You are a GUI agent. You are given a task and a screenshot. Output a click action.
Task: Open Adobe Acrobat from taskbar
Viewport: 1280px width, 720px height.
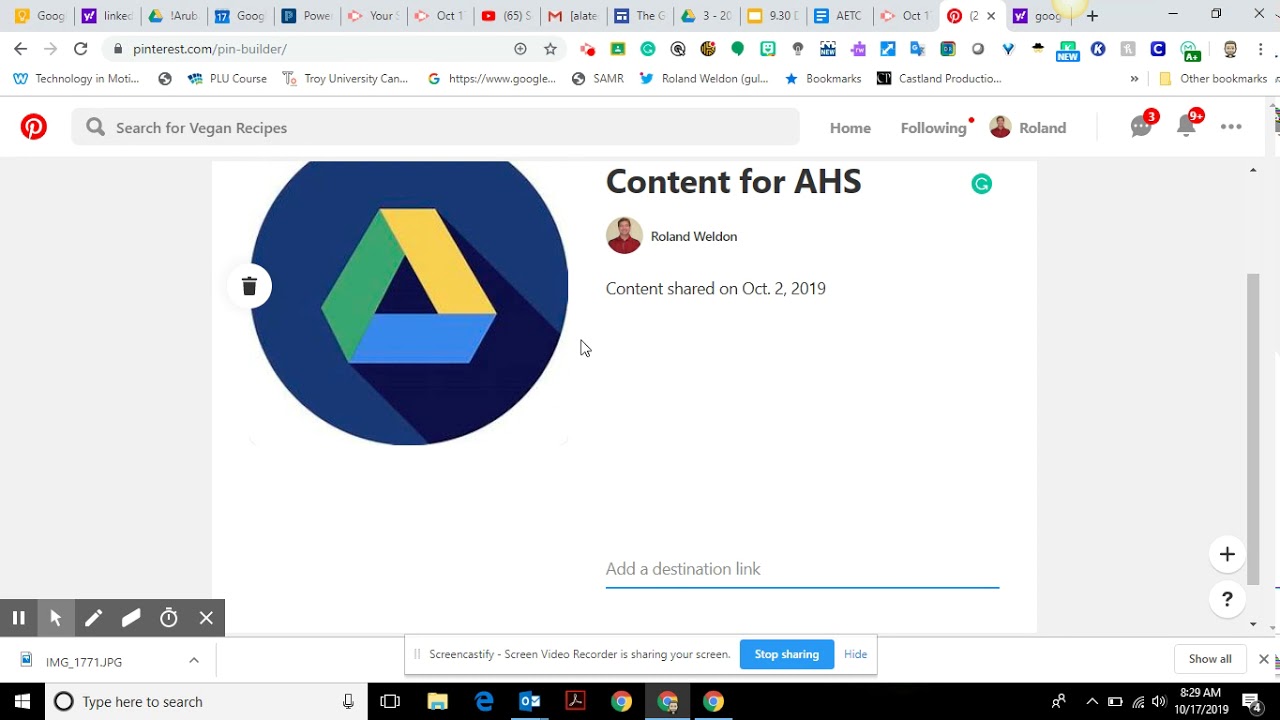tap(576, 702)
